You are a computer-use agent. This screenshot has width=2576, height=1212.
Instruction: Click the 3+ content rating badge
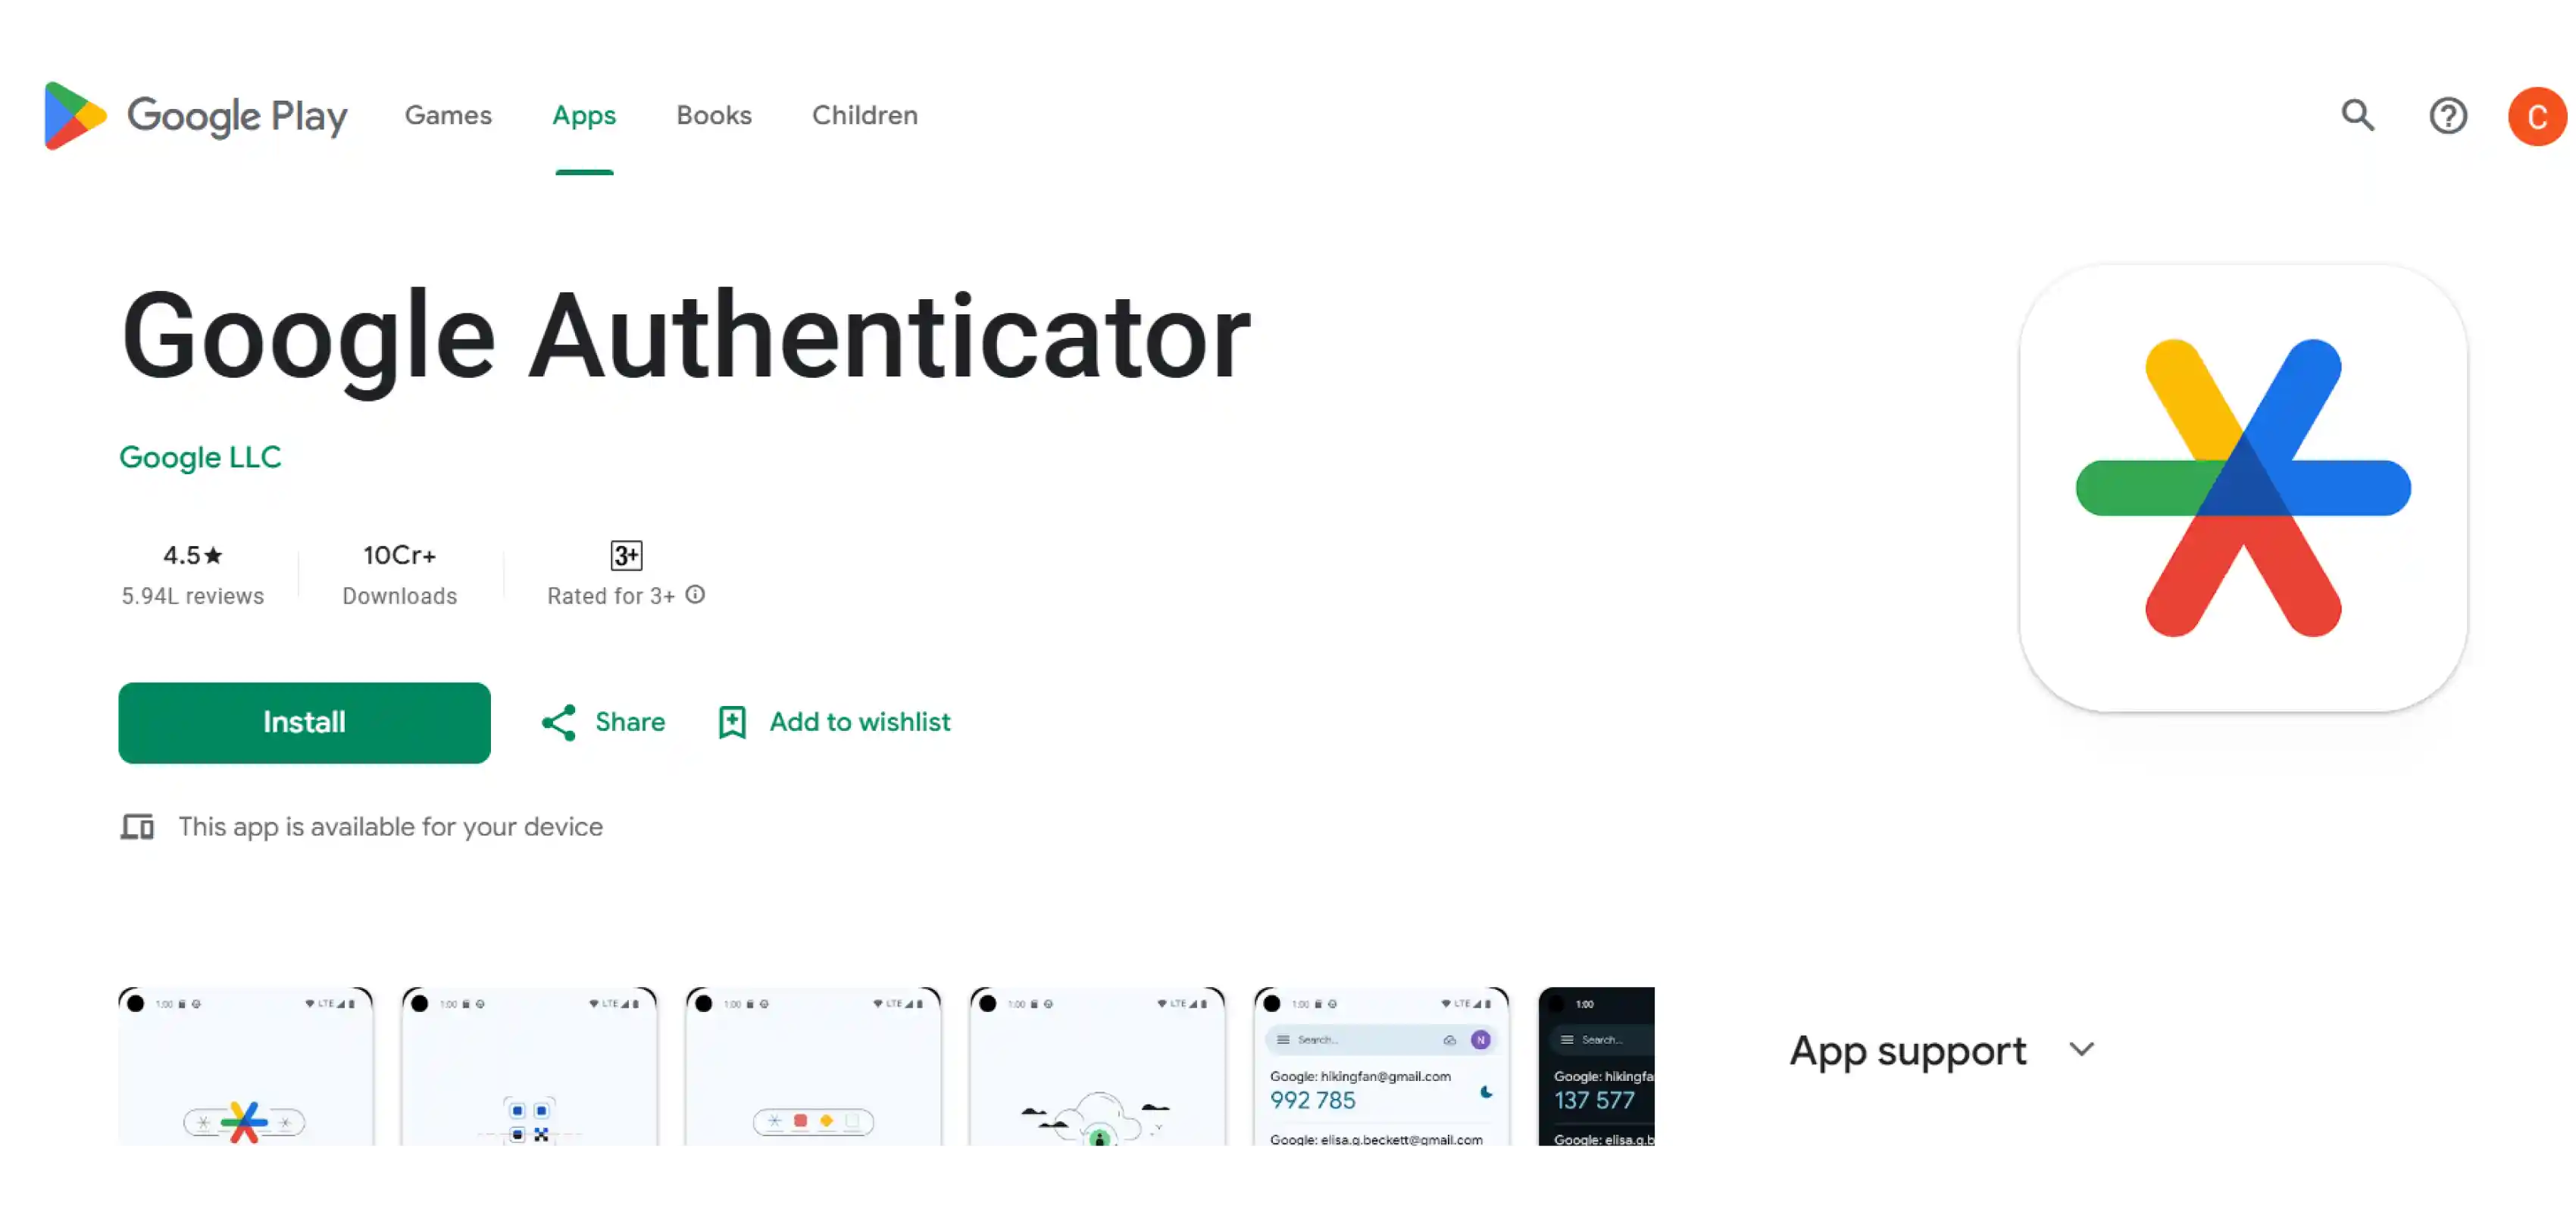[626, 555]
